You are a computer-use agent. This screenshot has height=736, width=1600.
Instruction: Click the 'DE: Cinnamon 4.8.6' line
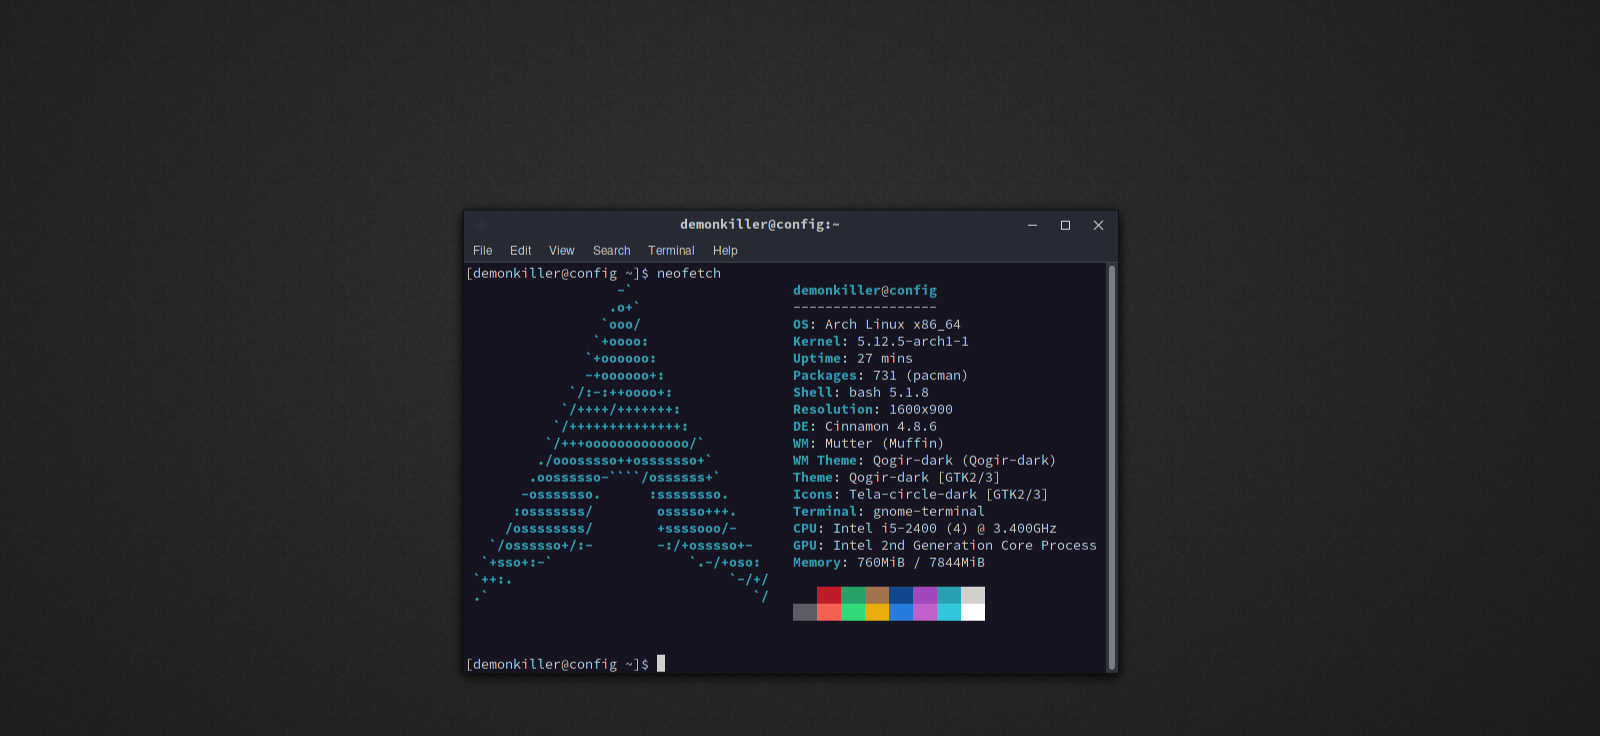(x=865, y=426)
